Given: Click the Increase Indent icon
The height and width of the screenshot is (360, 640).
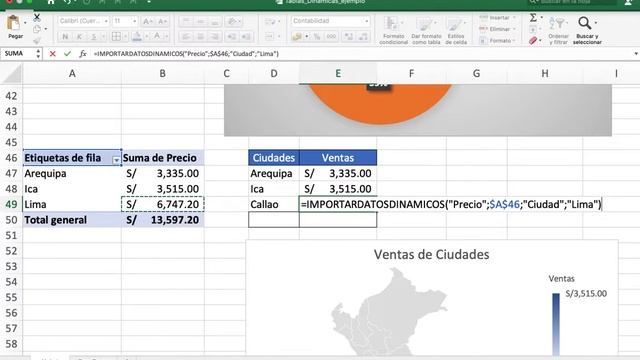Looking at the screenshot, I should pyautogui.click(x=246, y=37).
